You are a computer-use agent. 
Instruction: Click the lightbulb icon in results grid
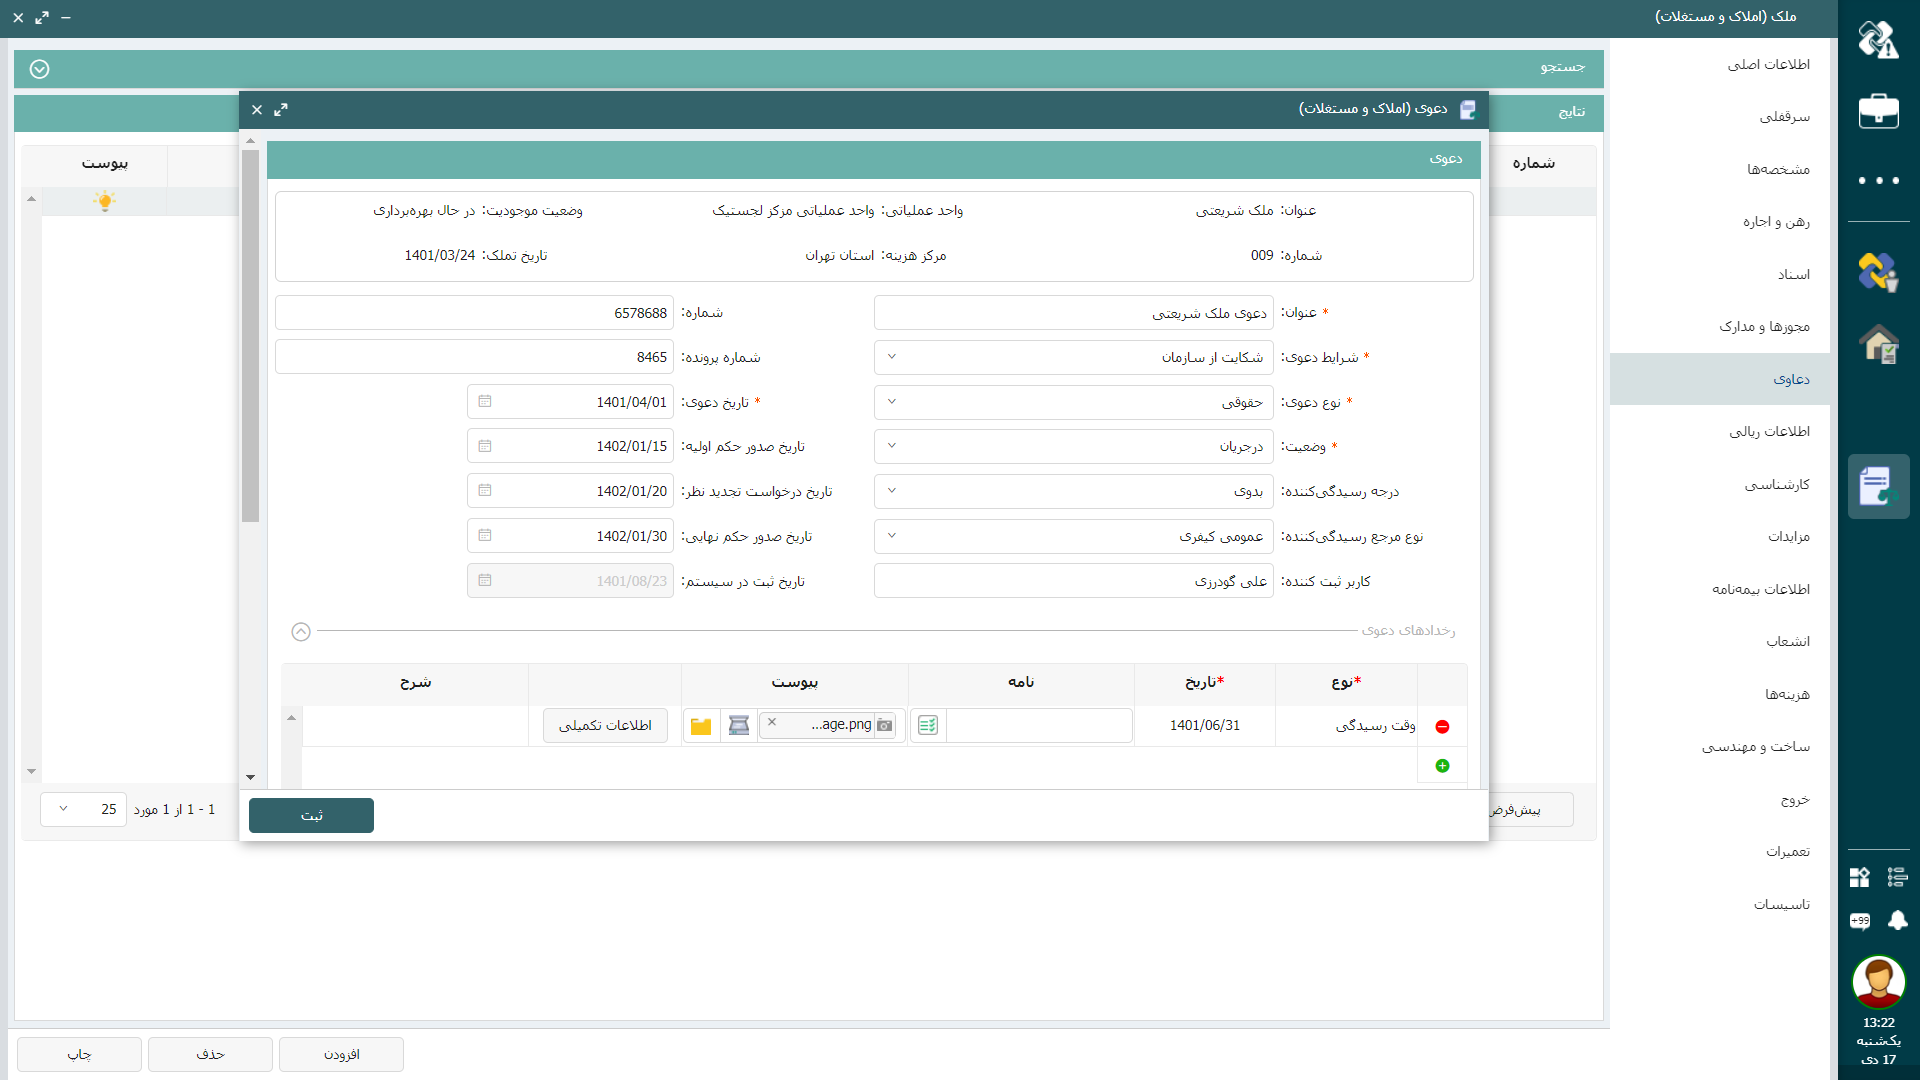click(x=104, y=201)
